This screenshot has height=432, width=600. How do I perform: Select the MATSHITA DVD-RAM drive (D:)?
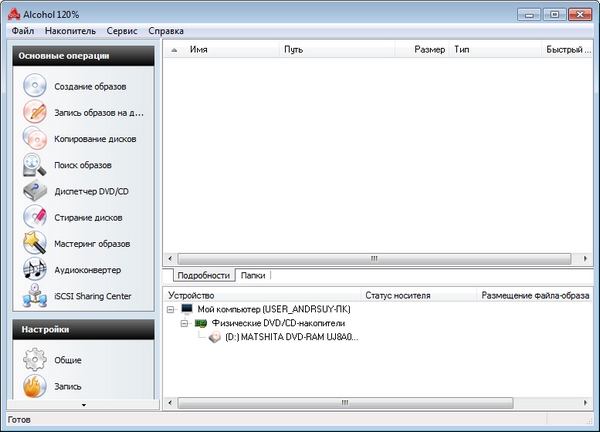284,338
